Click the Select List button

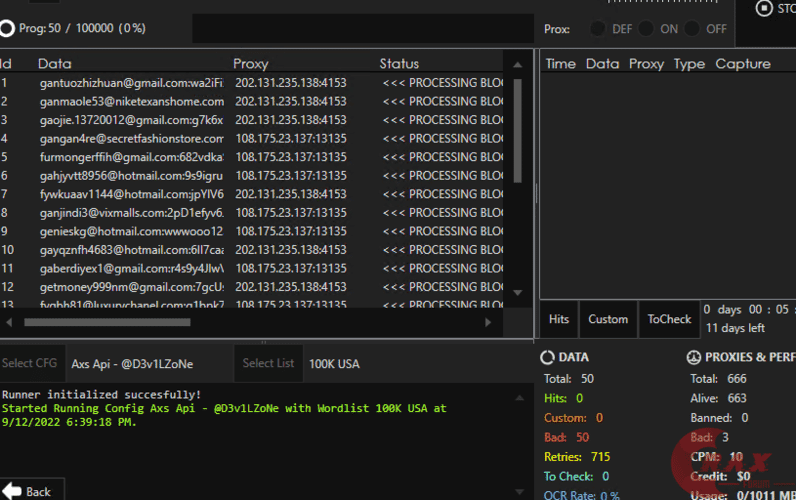(268, 363)
